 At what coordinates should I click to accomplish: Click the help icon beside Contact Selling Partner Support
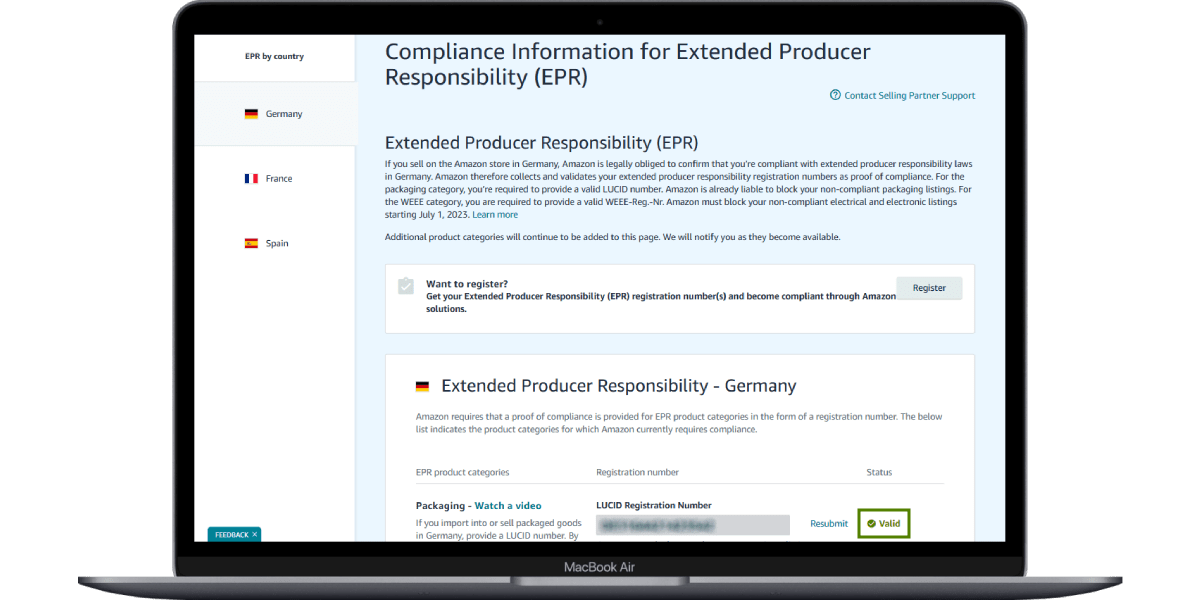[x=835, y=96]
